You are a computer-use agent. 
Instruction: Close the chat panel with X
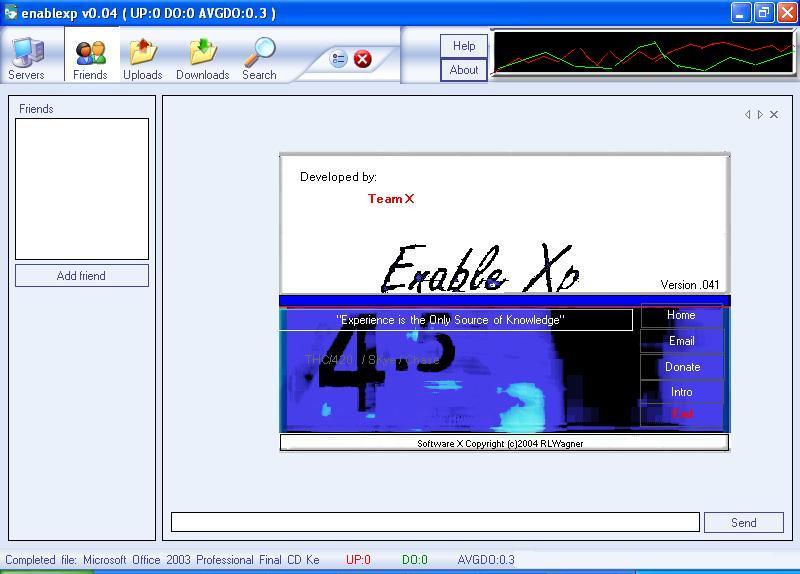pyautogui.click(x=774, y=114)
